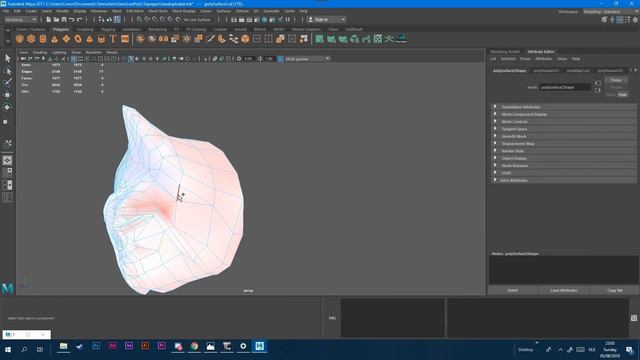Viewport: 640px width, 360px height.
Task: Create a polygon cylinder from the shelf
Action: tap(43, 39)
